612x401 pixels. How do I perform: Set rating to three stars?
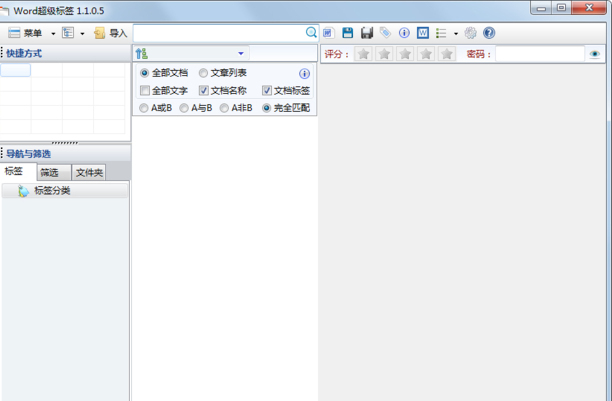point(405,54)
